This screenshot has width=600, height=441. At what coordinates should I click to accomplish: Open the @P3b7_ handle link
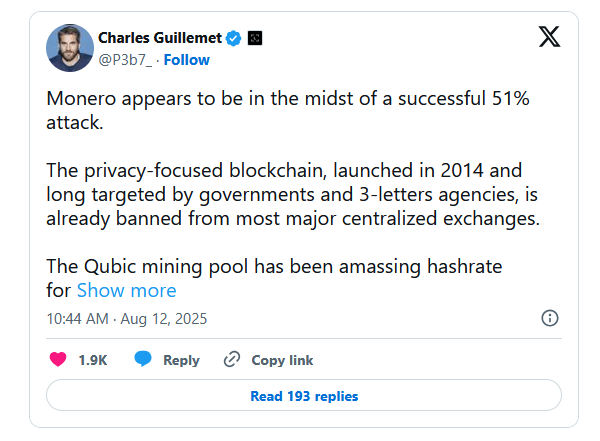123,59
